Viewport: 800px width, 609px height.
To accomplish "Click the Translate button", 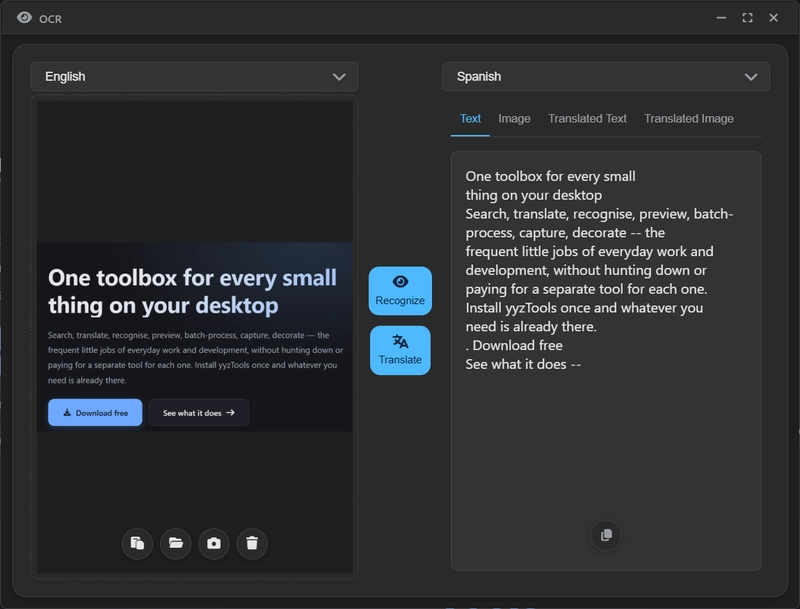I will tap(400, 350).
